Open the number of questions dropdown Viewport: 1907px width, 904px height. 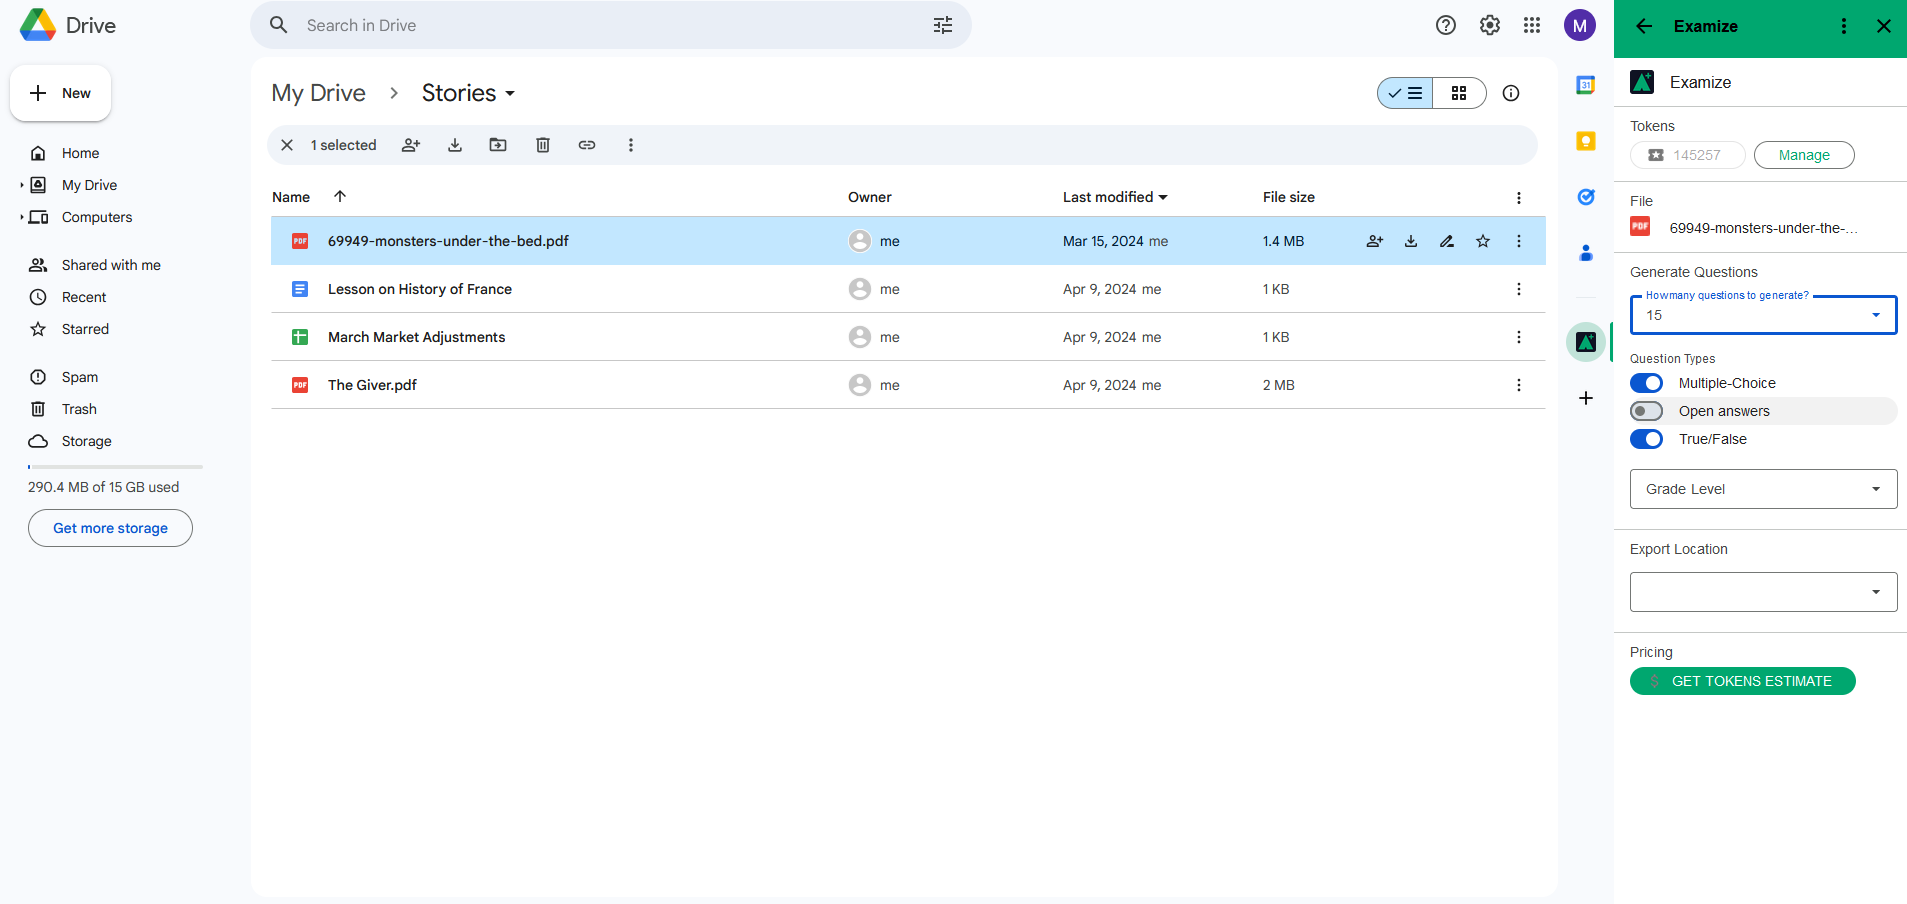click(1763, 315)
